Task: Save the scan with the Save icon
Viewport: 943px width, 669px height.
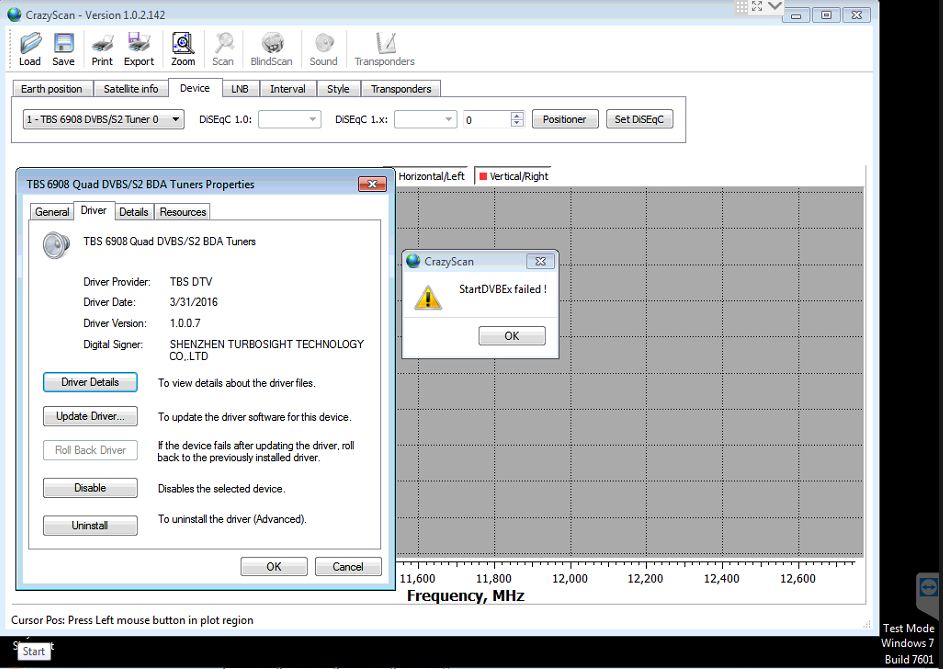Action: coord(63,49)
